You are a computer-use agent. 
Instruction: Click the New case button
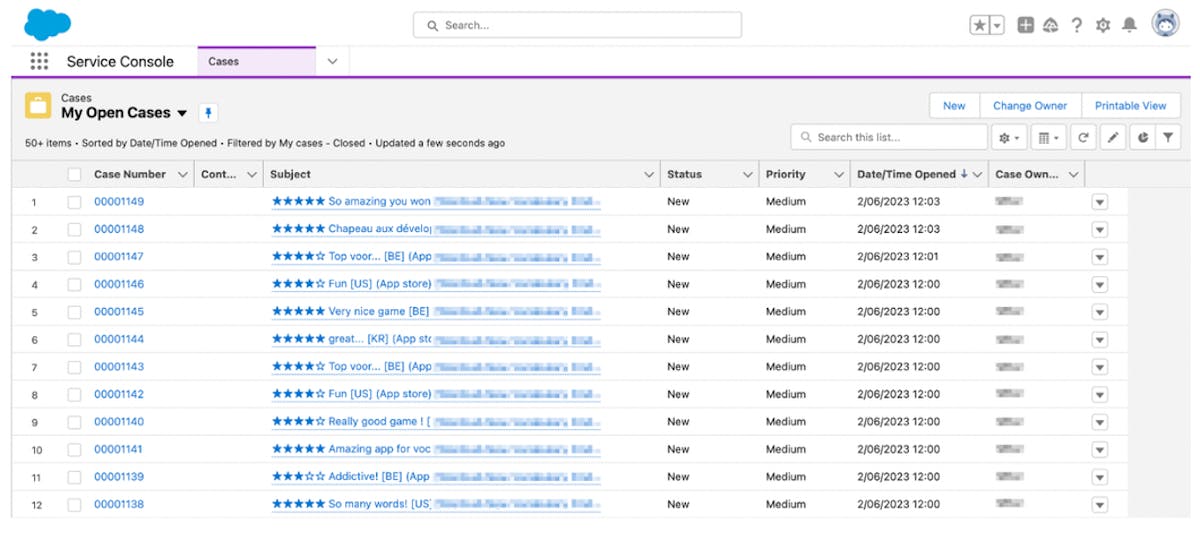coord(954,106)
